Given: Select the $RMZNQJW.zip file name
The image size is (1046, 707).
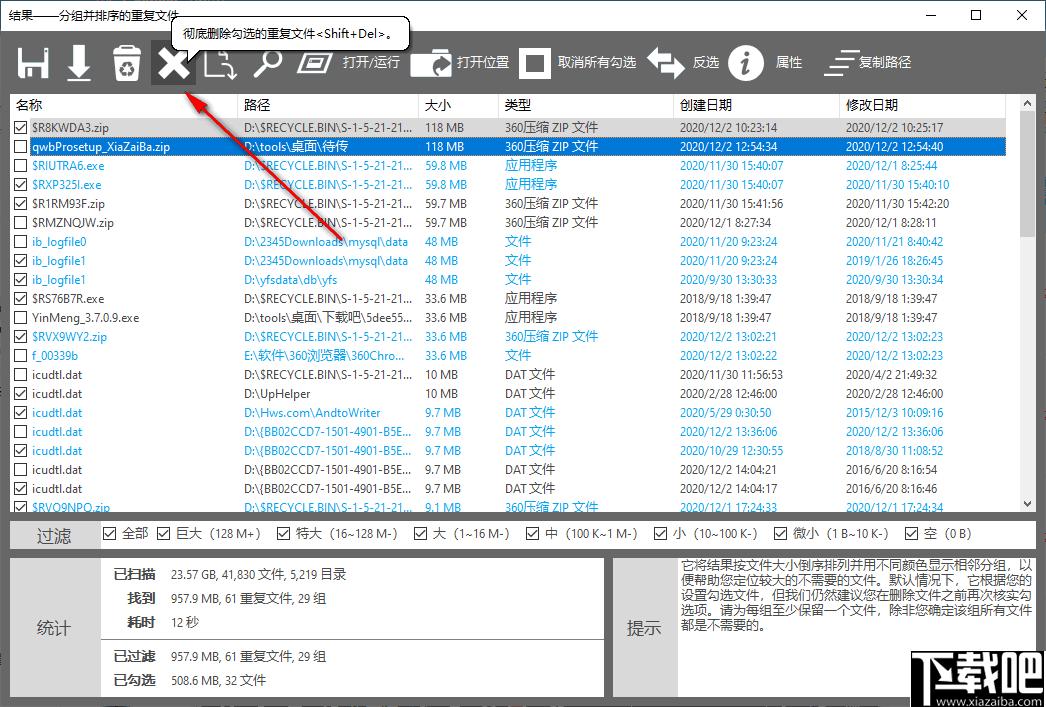Looking at the screenshot, I should click(73, 223).
